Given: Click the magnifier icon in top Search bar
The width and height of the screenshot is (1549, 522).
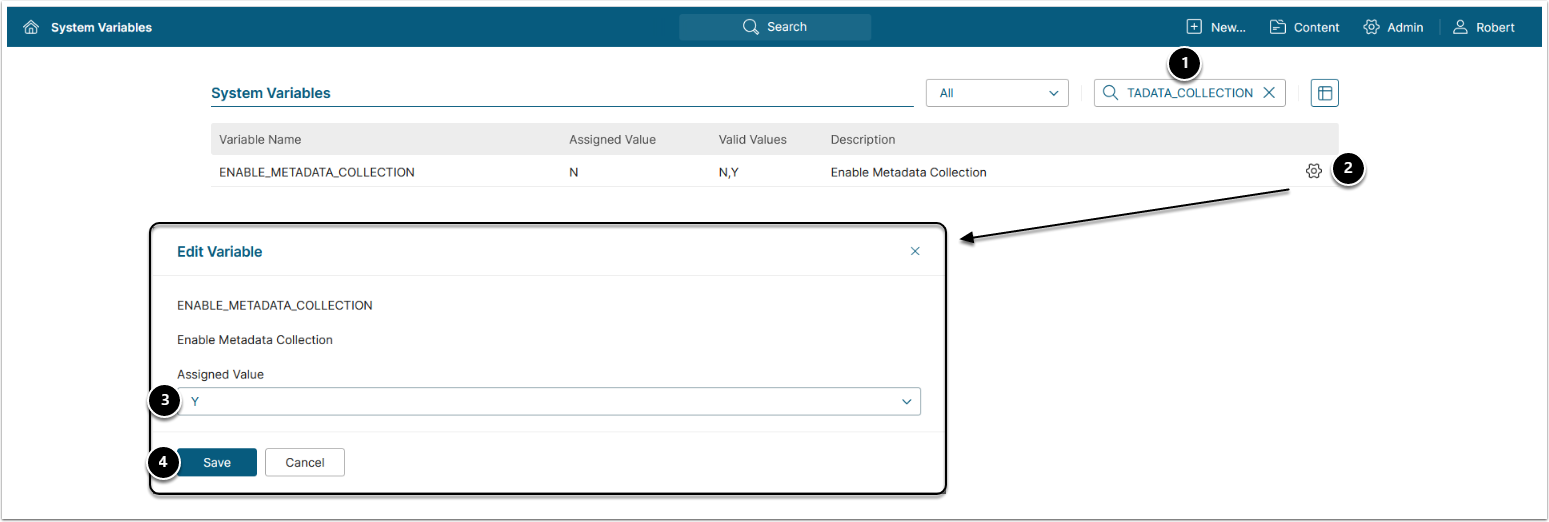Looking at the screenshot, I should tap(751, 27).
